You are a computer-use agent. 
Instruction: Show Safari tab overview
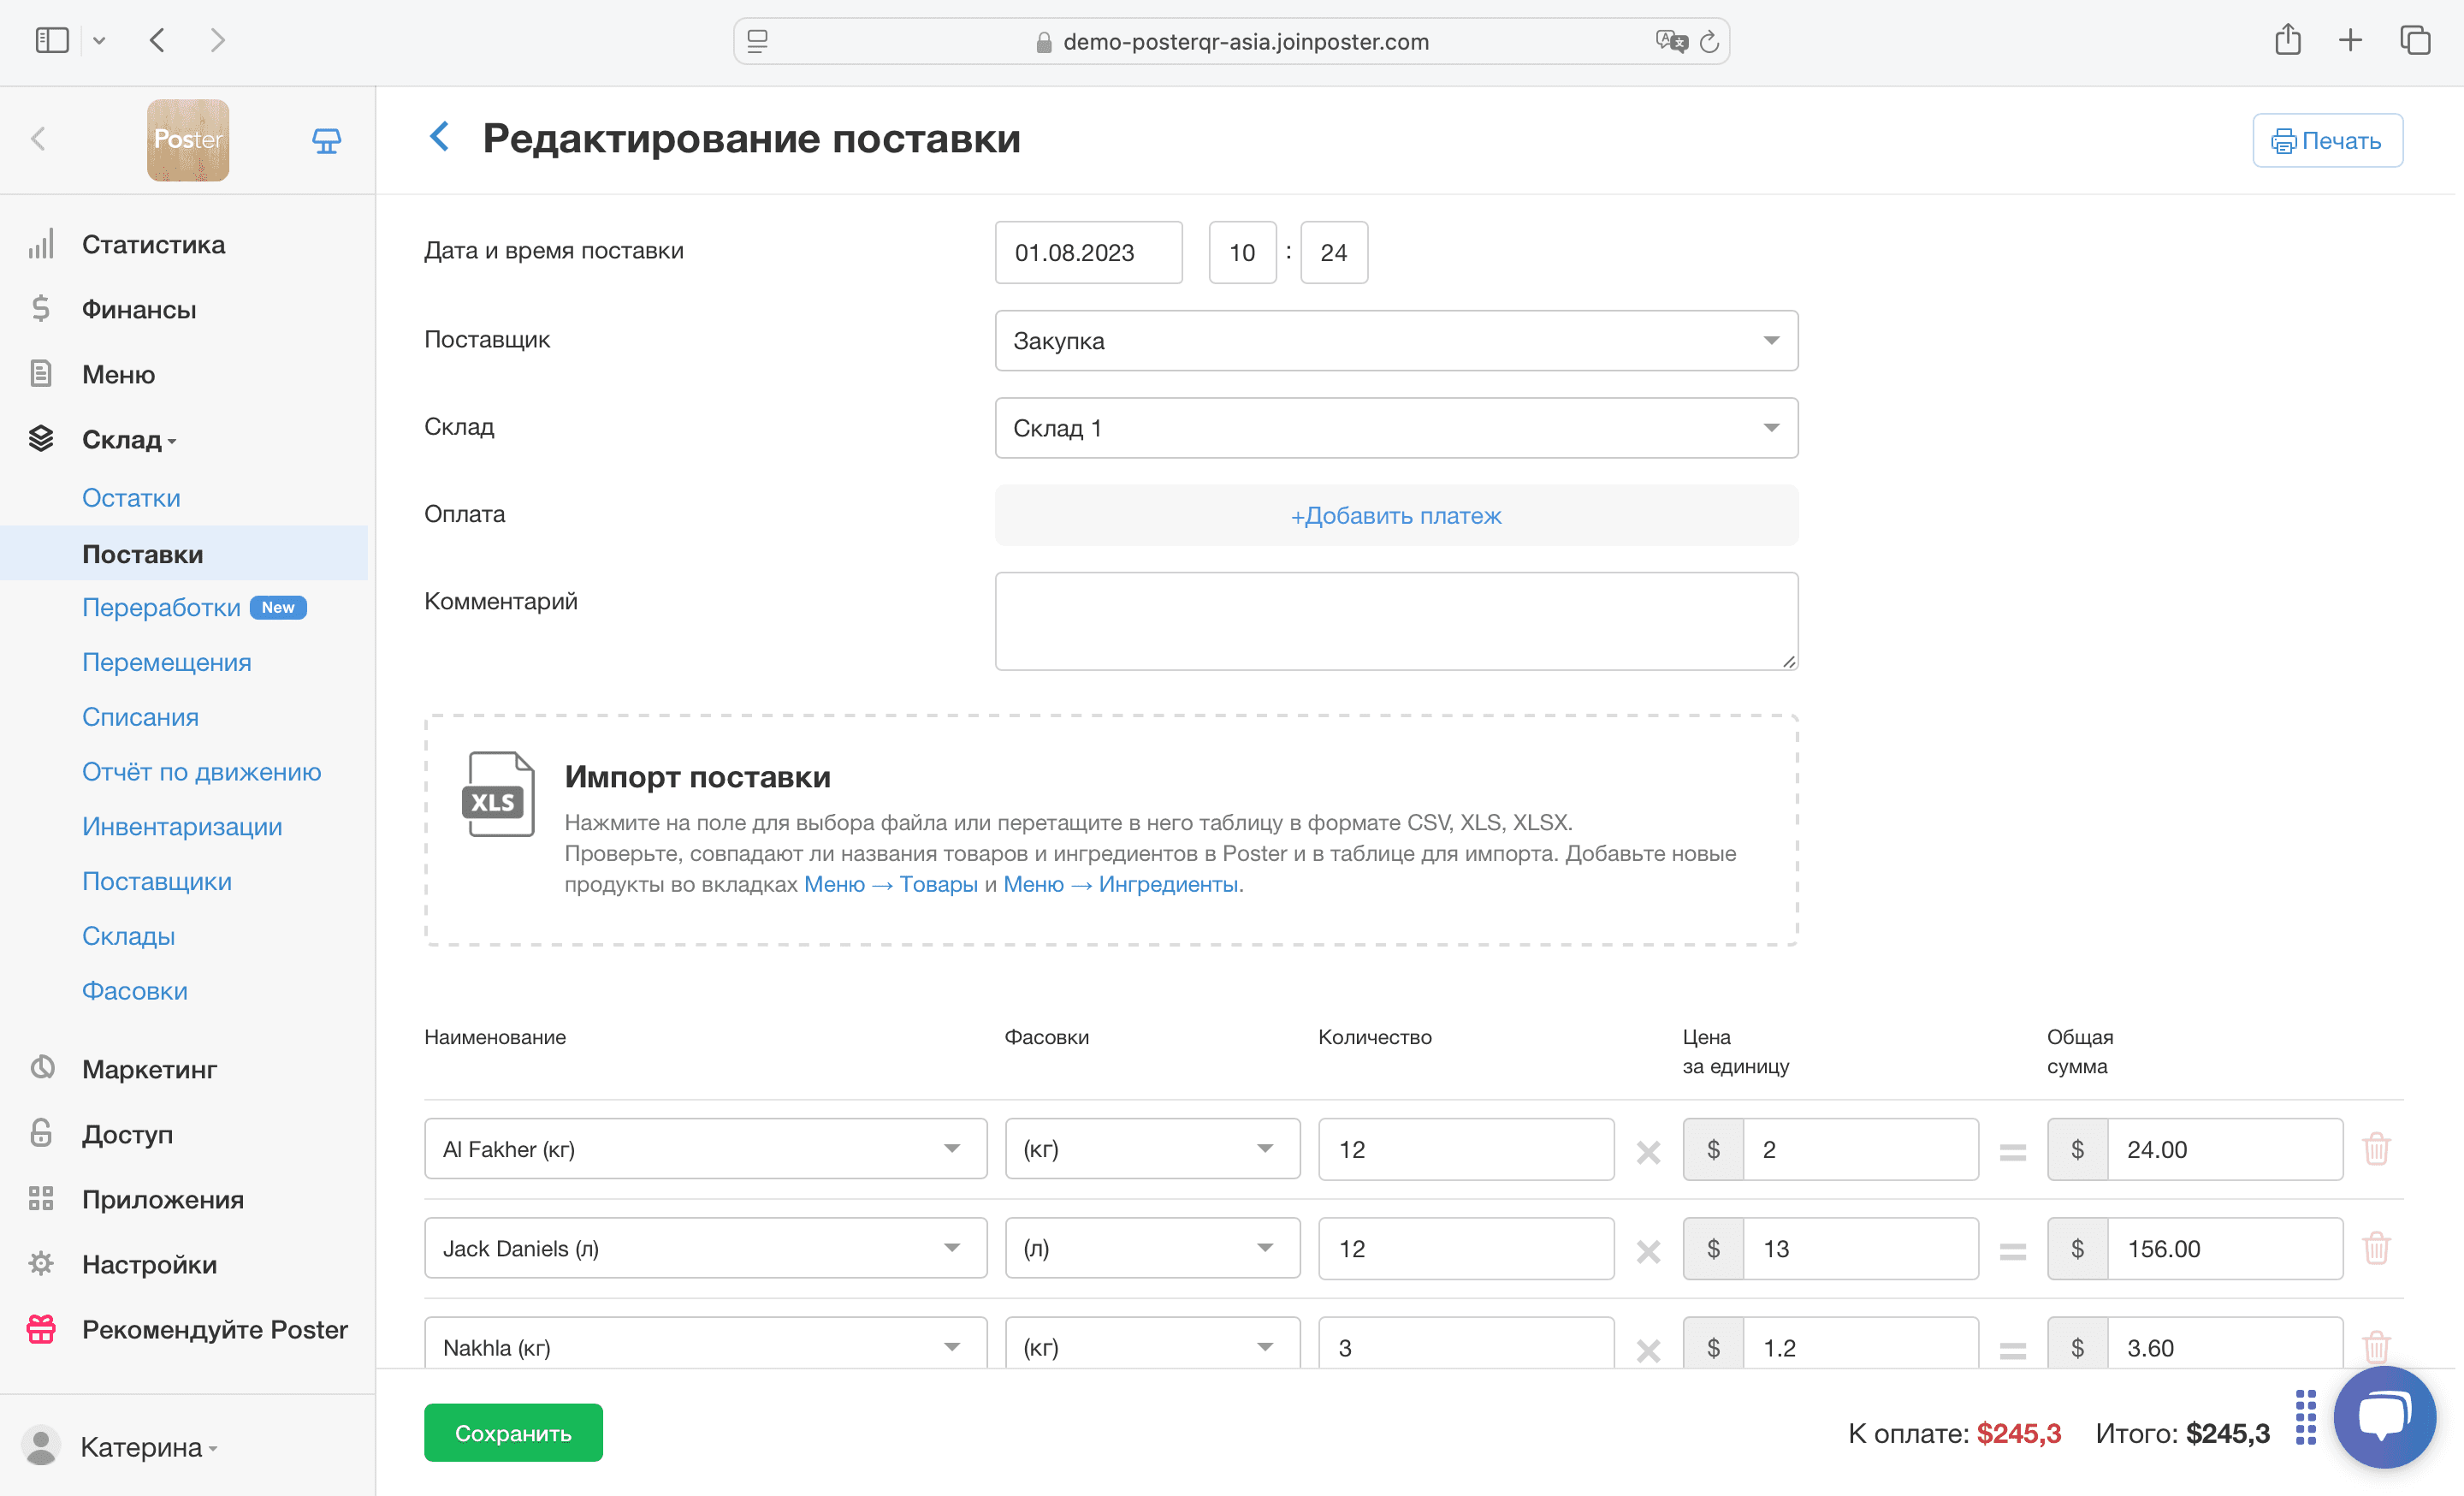tap(2415, 40)
